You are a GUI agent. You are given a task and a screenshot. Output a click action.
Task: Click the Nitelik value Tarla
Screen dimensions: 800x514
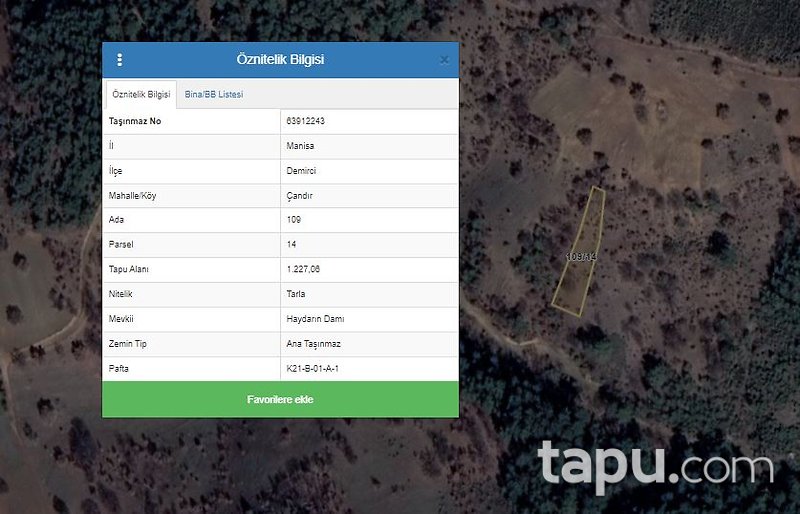296,294
